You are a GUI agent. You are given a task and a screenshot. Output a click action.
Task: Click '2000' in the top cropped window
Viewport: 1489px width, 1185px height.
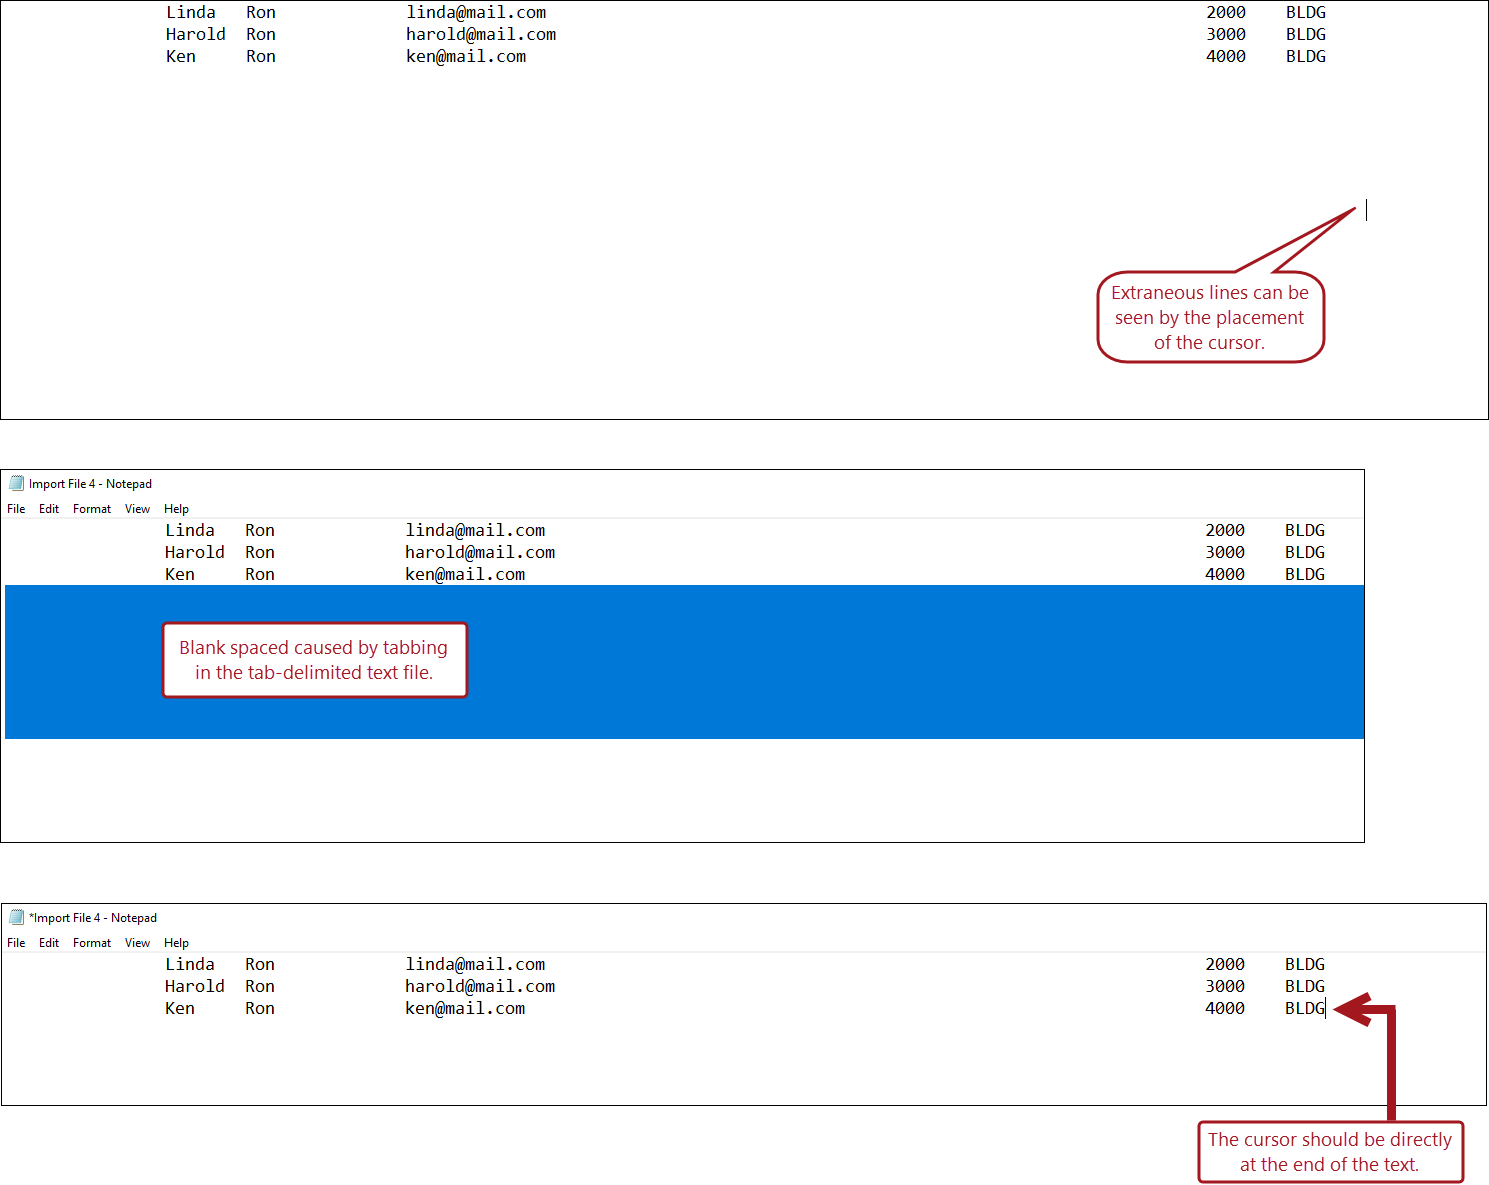(1226, 12)
